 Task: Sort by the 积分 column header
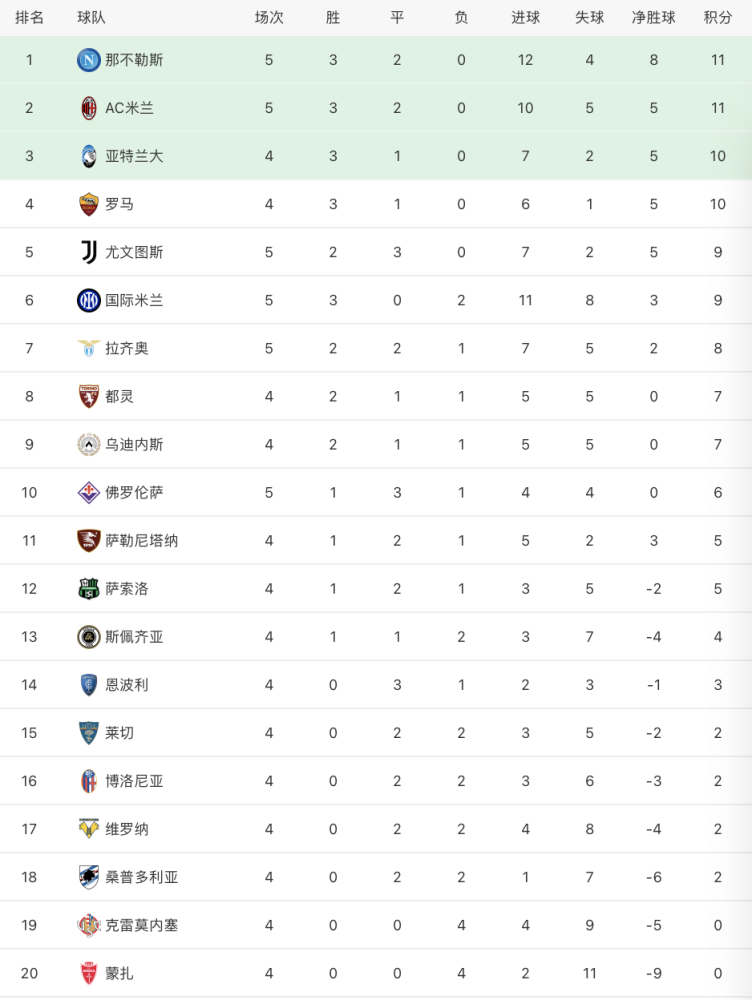tap(718, 18)
